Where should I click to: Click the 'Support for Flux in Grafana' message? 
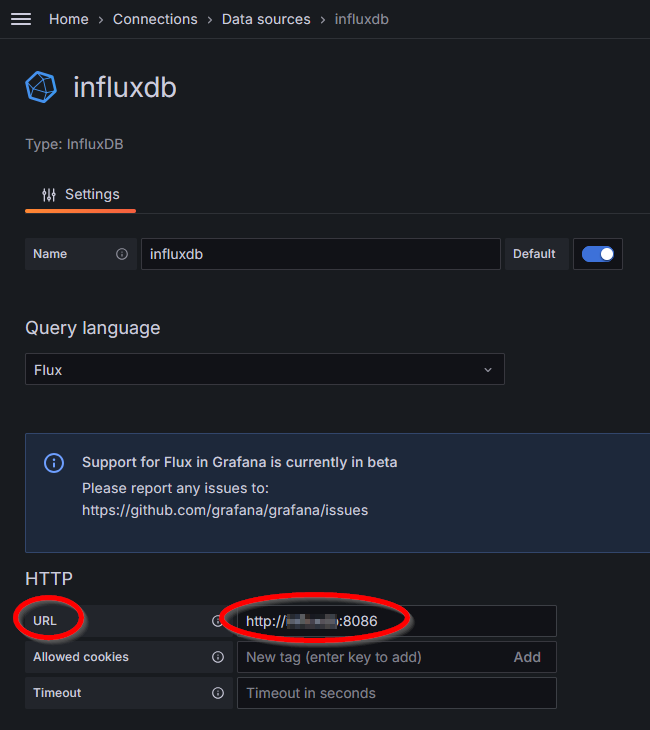(x=240, y=462)
